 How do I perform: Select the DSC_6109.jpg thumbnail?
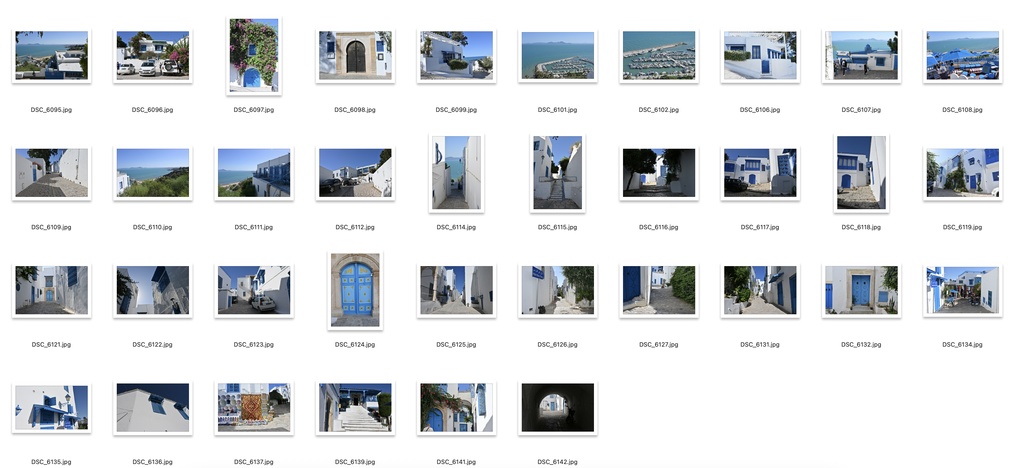[52, 173]
